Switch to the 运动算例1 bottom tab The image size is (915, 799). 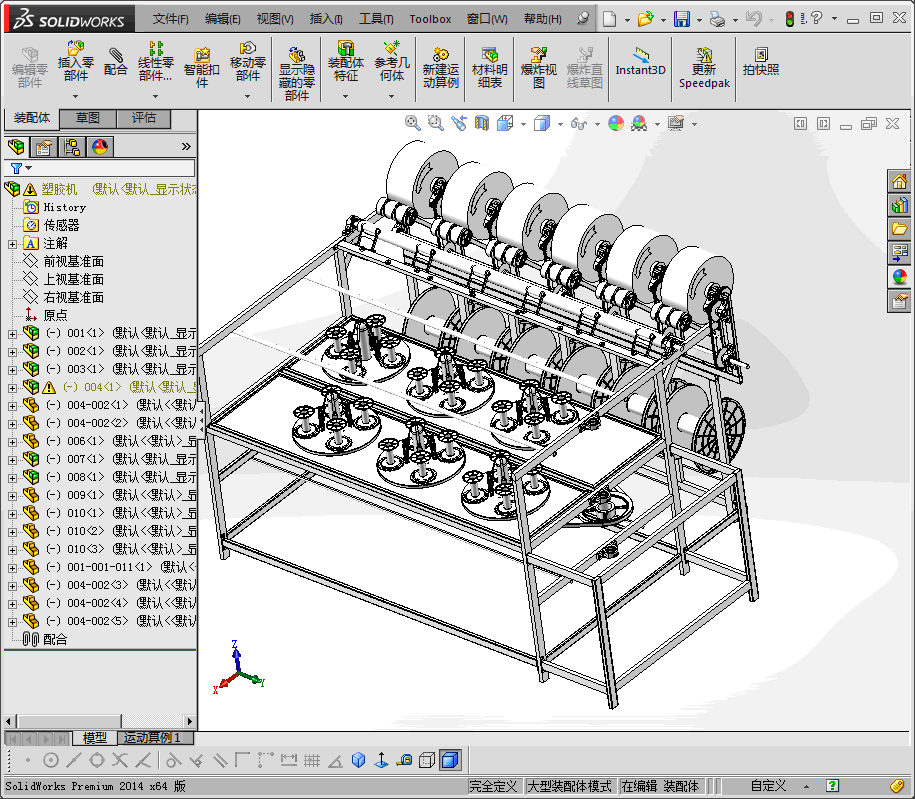[152, 738]
